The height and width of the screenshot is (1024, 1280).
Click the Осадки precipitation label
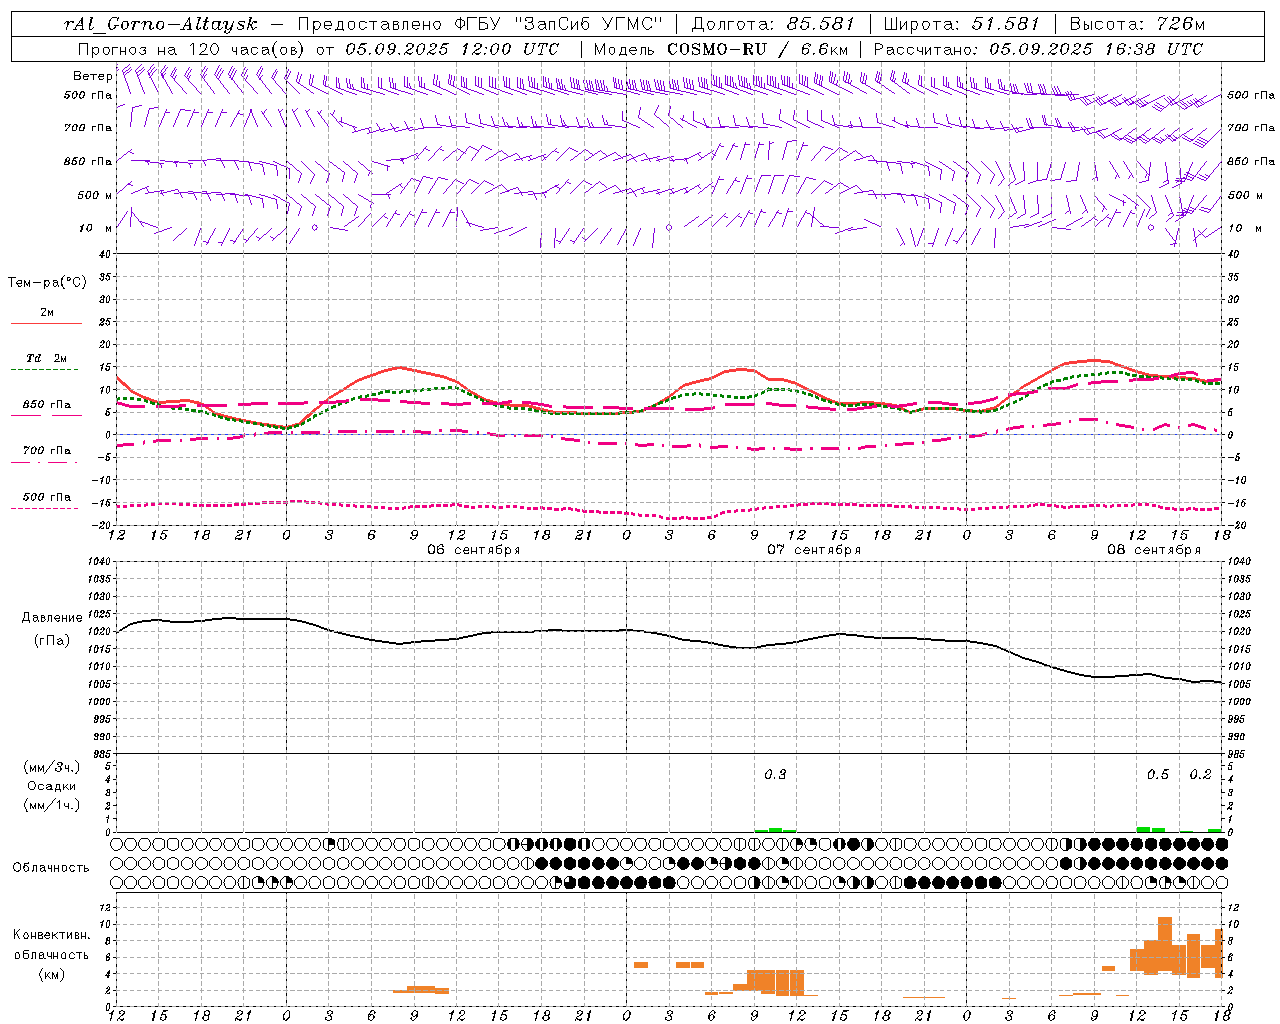tap(52, 786)
